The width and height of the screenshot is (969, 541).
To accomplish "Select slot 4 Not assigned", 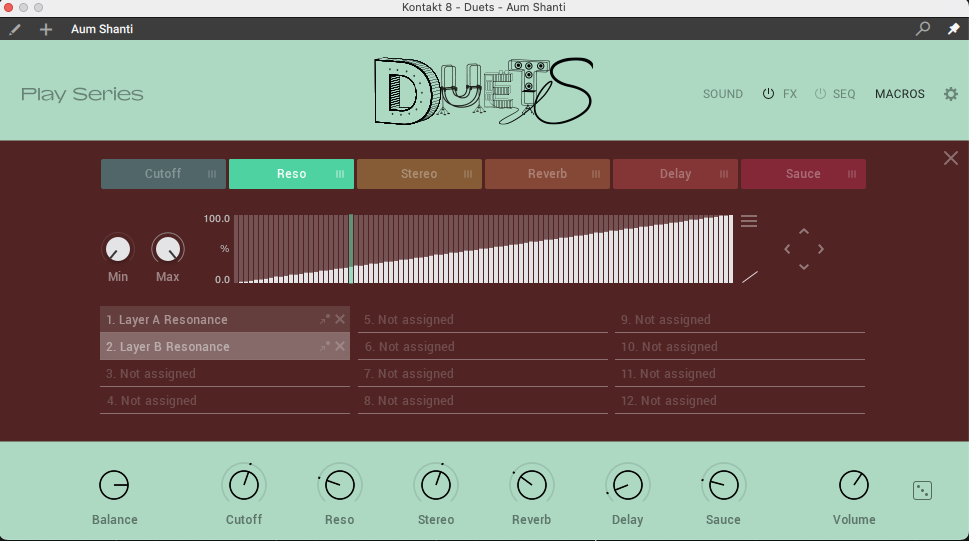I will [x=225, y=401].
